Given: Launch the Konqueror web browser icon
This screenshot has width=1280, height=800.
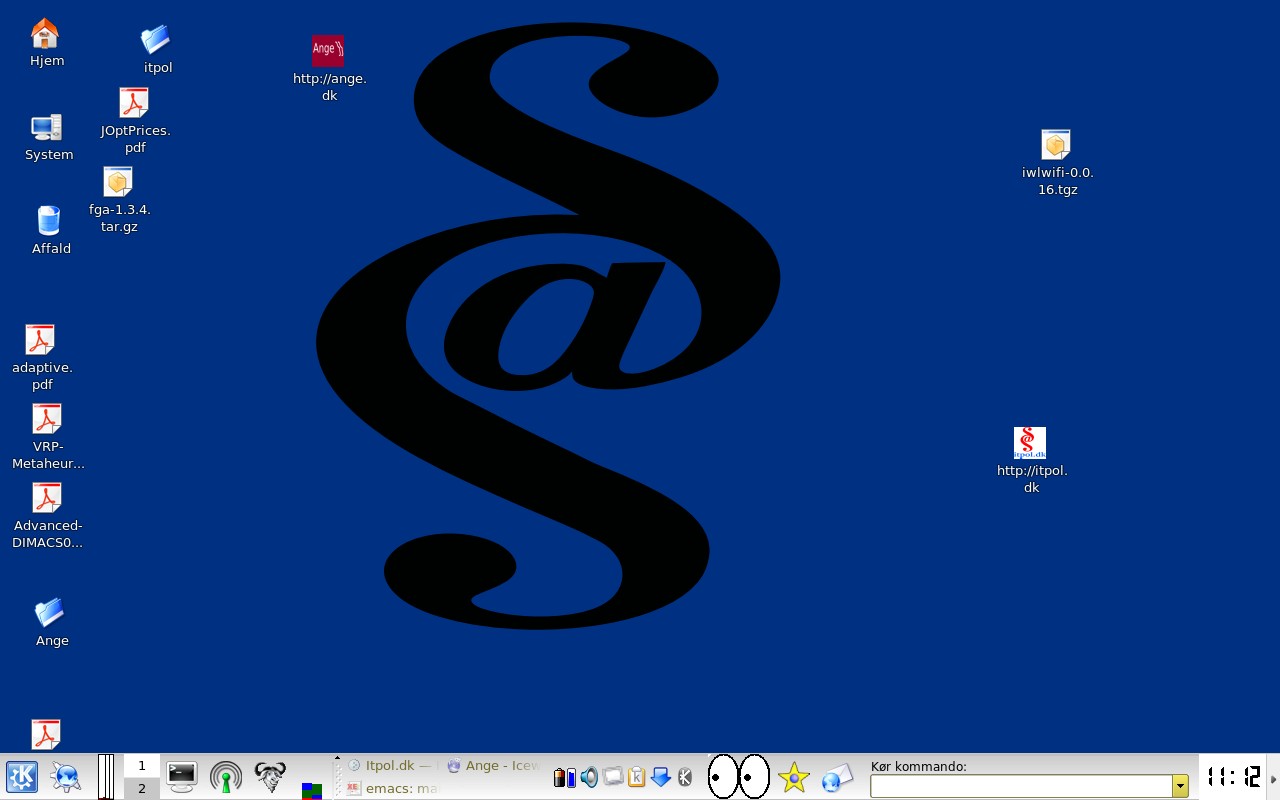Looking at the screenshot, I should tap(66, 777).
